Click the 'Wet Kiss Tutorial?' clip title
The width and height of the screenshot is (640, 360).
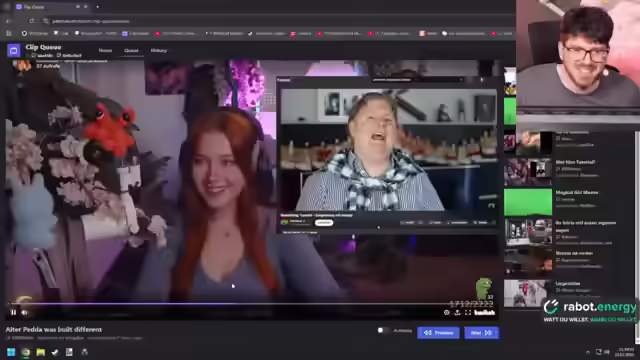[575, 162]
